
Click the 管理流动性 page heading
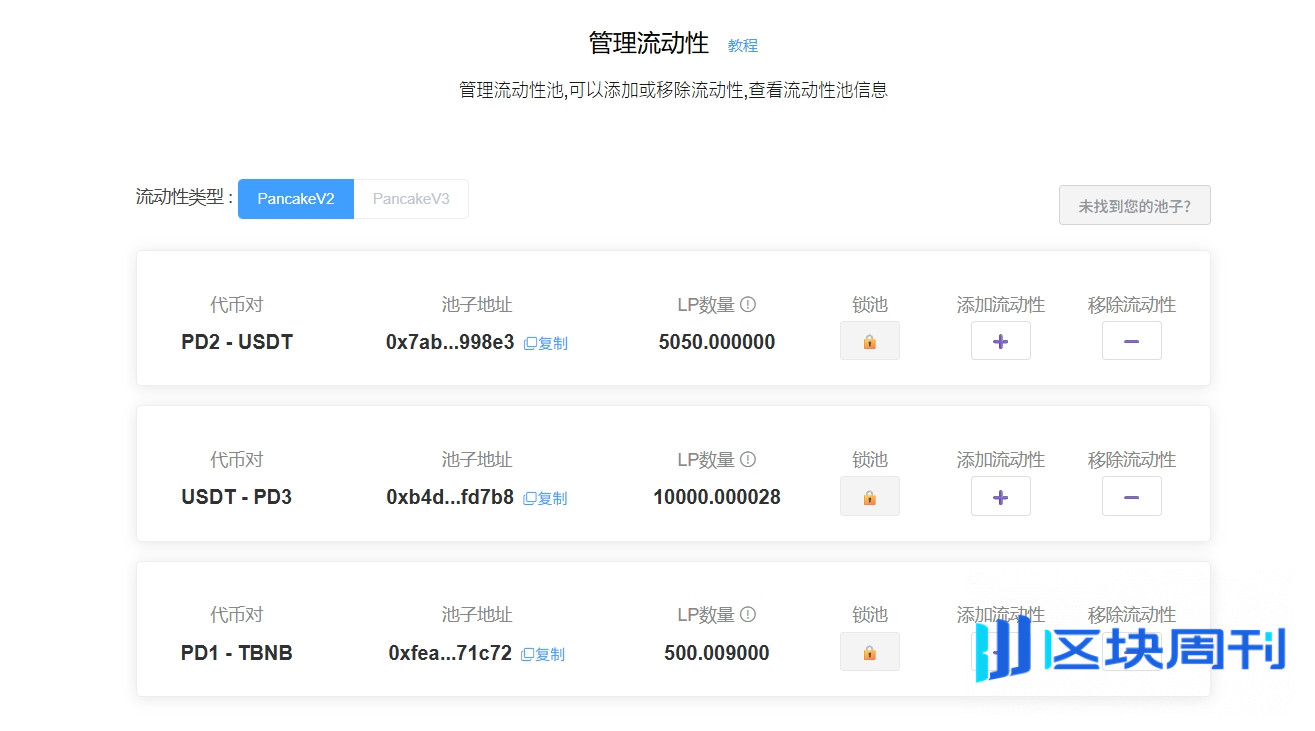(x=649, y=43)
